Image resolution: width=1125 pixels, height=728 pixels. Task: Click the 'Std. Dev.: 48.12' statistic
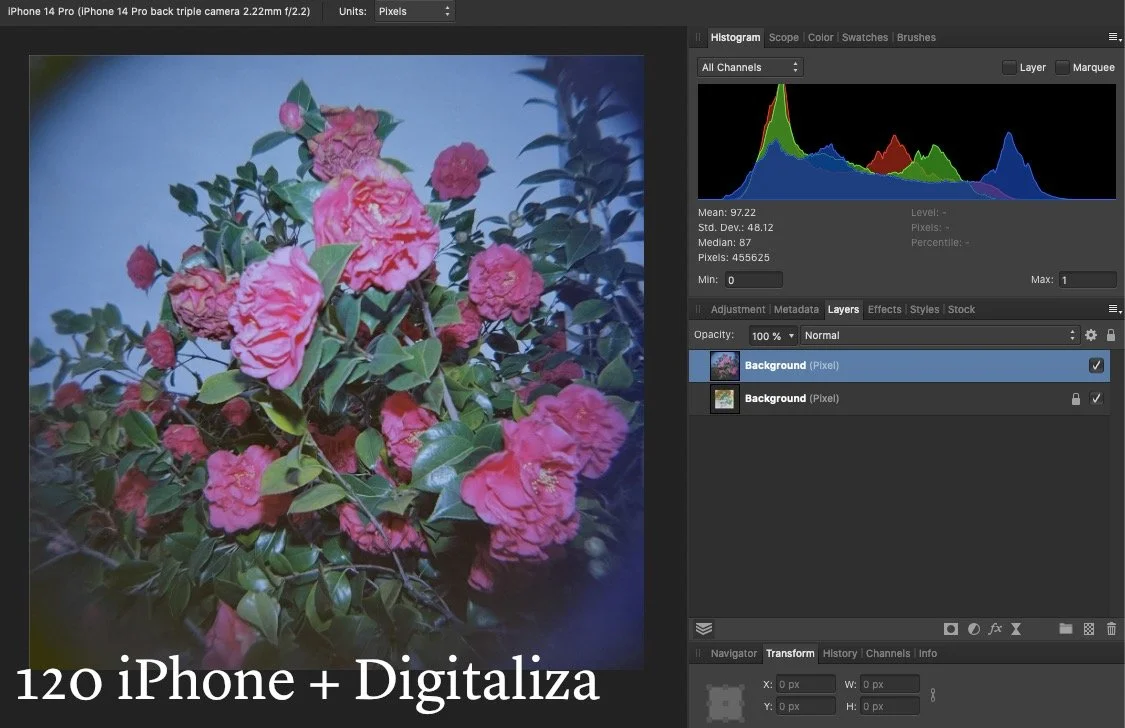pyautogui.click(x=735, y=227)
